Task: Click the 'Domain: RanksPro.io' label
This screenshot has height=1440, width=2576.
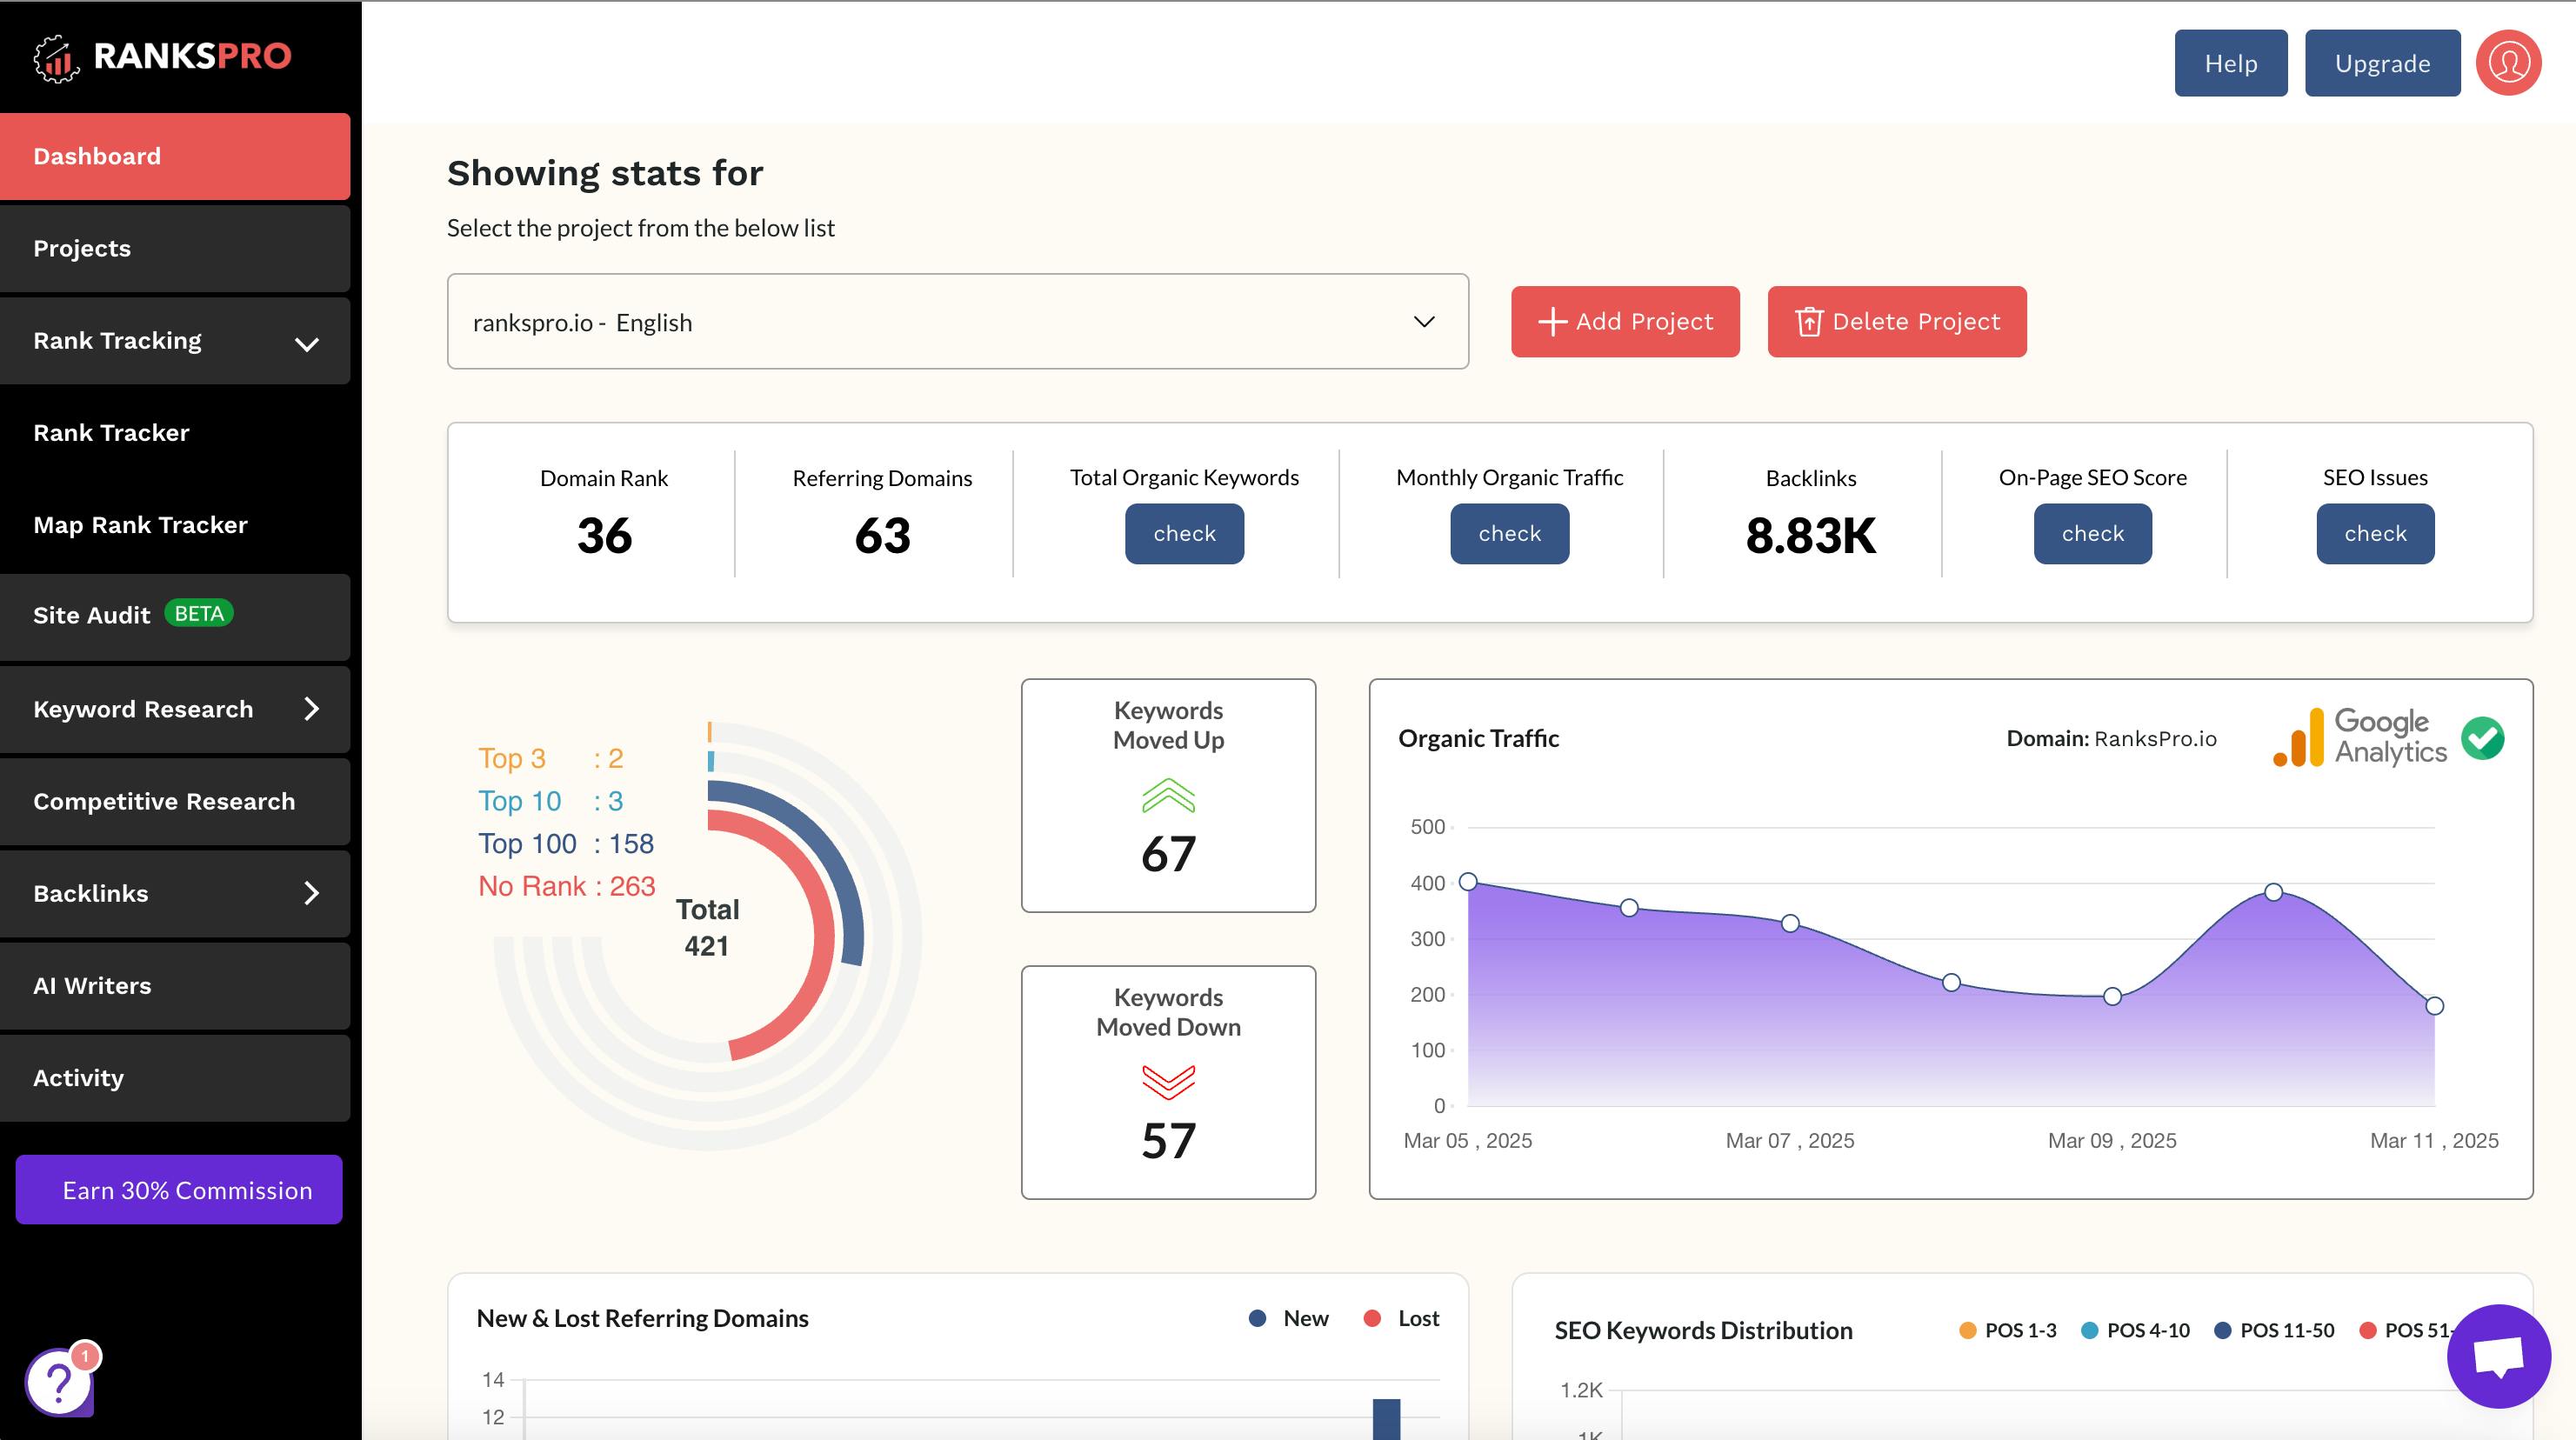Action: click(x=2111, y=739)
